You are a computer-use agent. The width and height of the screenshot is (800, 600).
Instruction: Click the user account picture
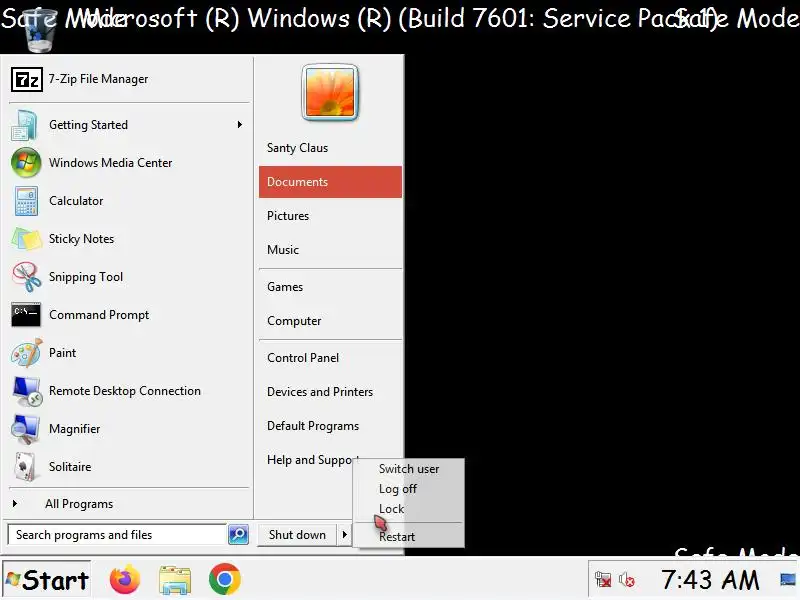pos(330,92)
